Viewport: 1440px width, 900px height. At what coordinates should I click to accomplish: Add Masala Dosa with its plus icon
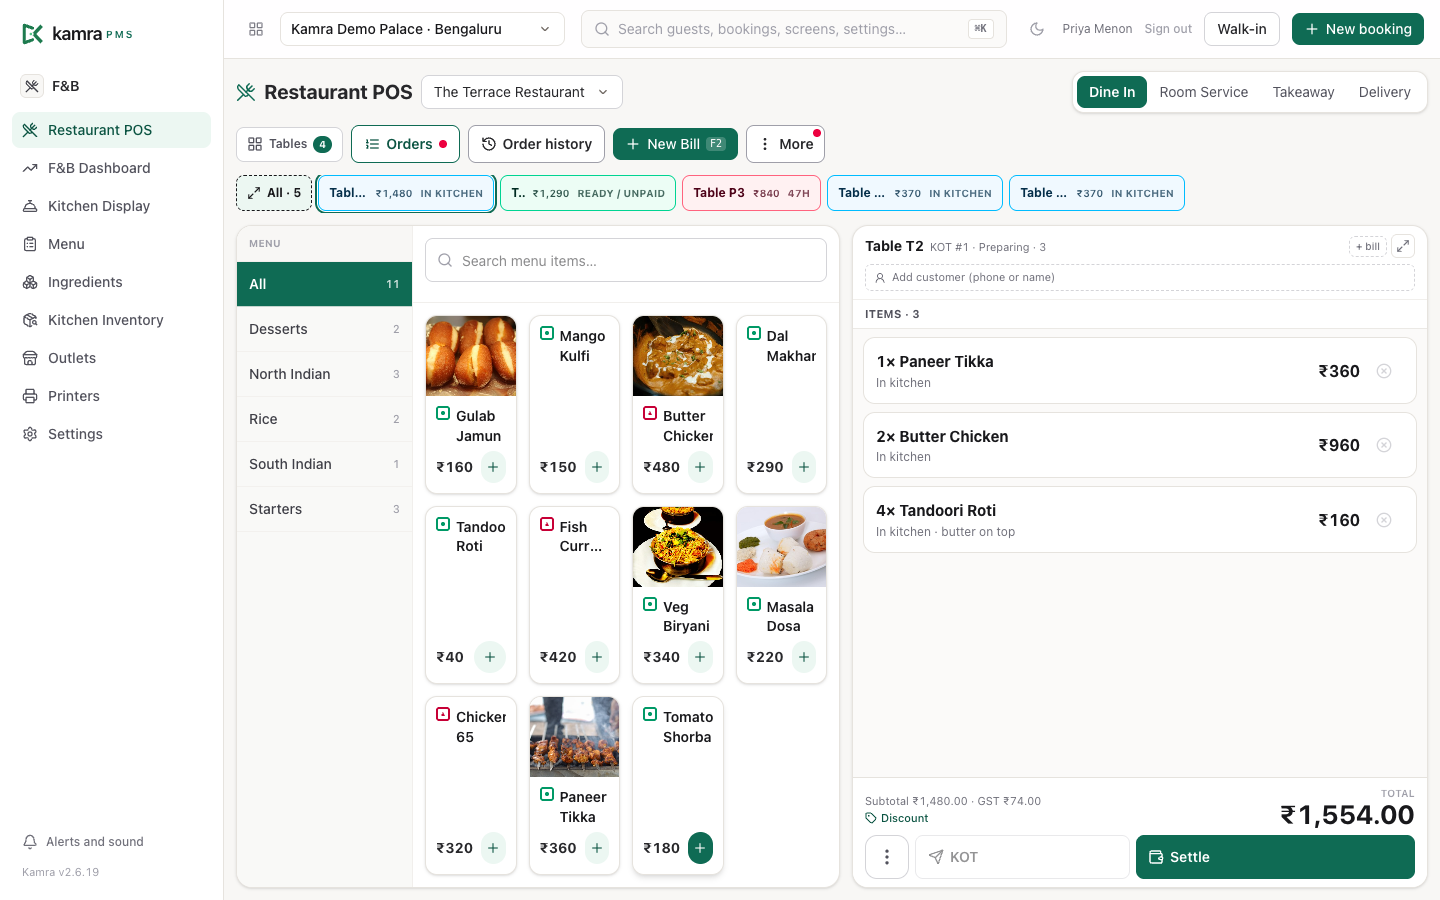tap(804, 657)
